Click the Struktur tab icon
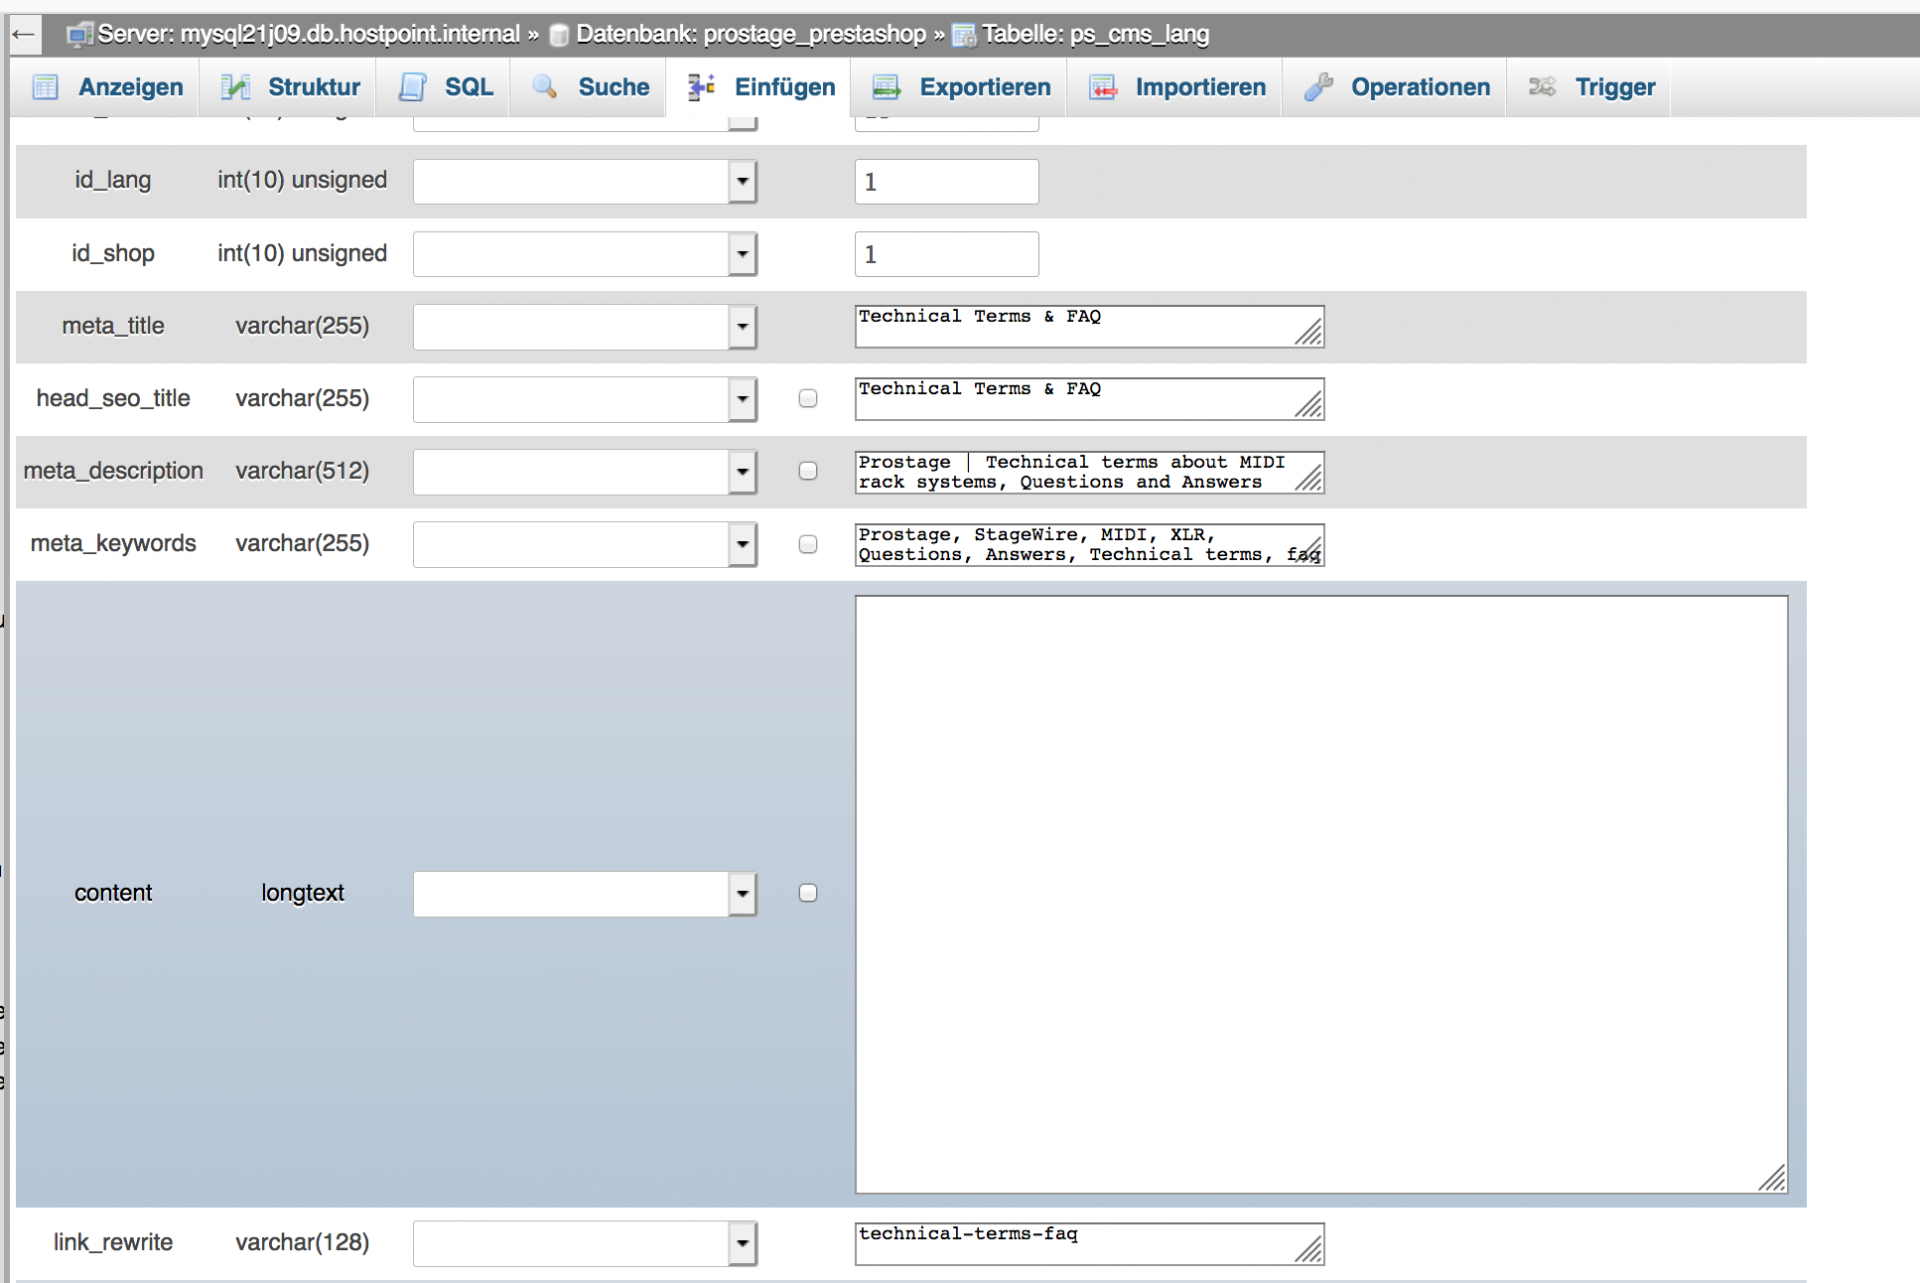This screenshot has width=1920, height=1283. (x=235, y=87)
